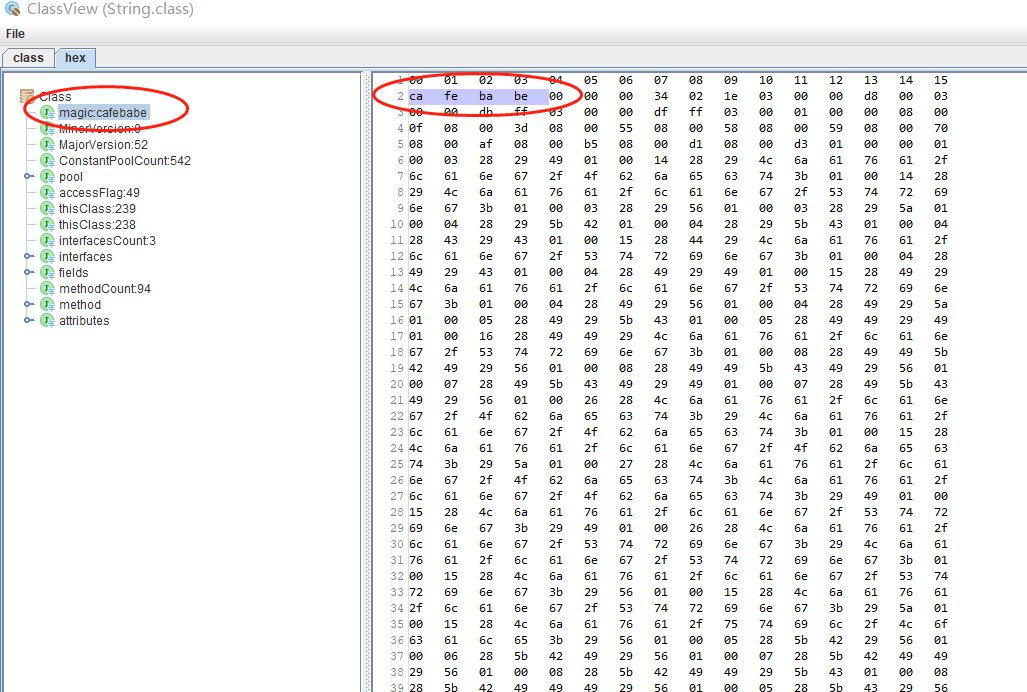Click the 'af' byte in hex row 5

tap(486, 144)
